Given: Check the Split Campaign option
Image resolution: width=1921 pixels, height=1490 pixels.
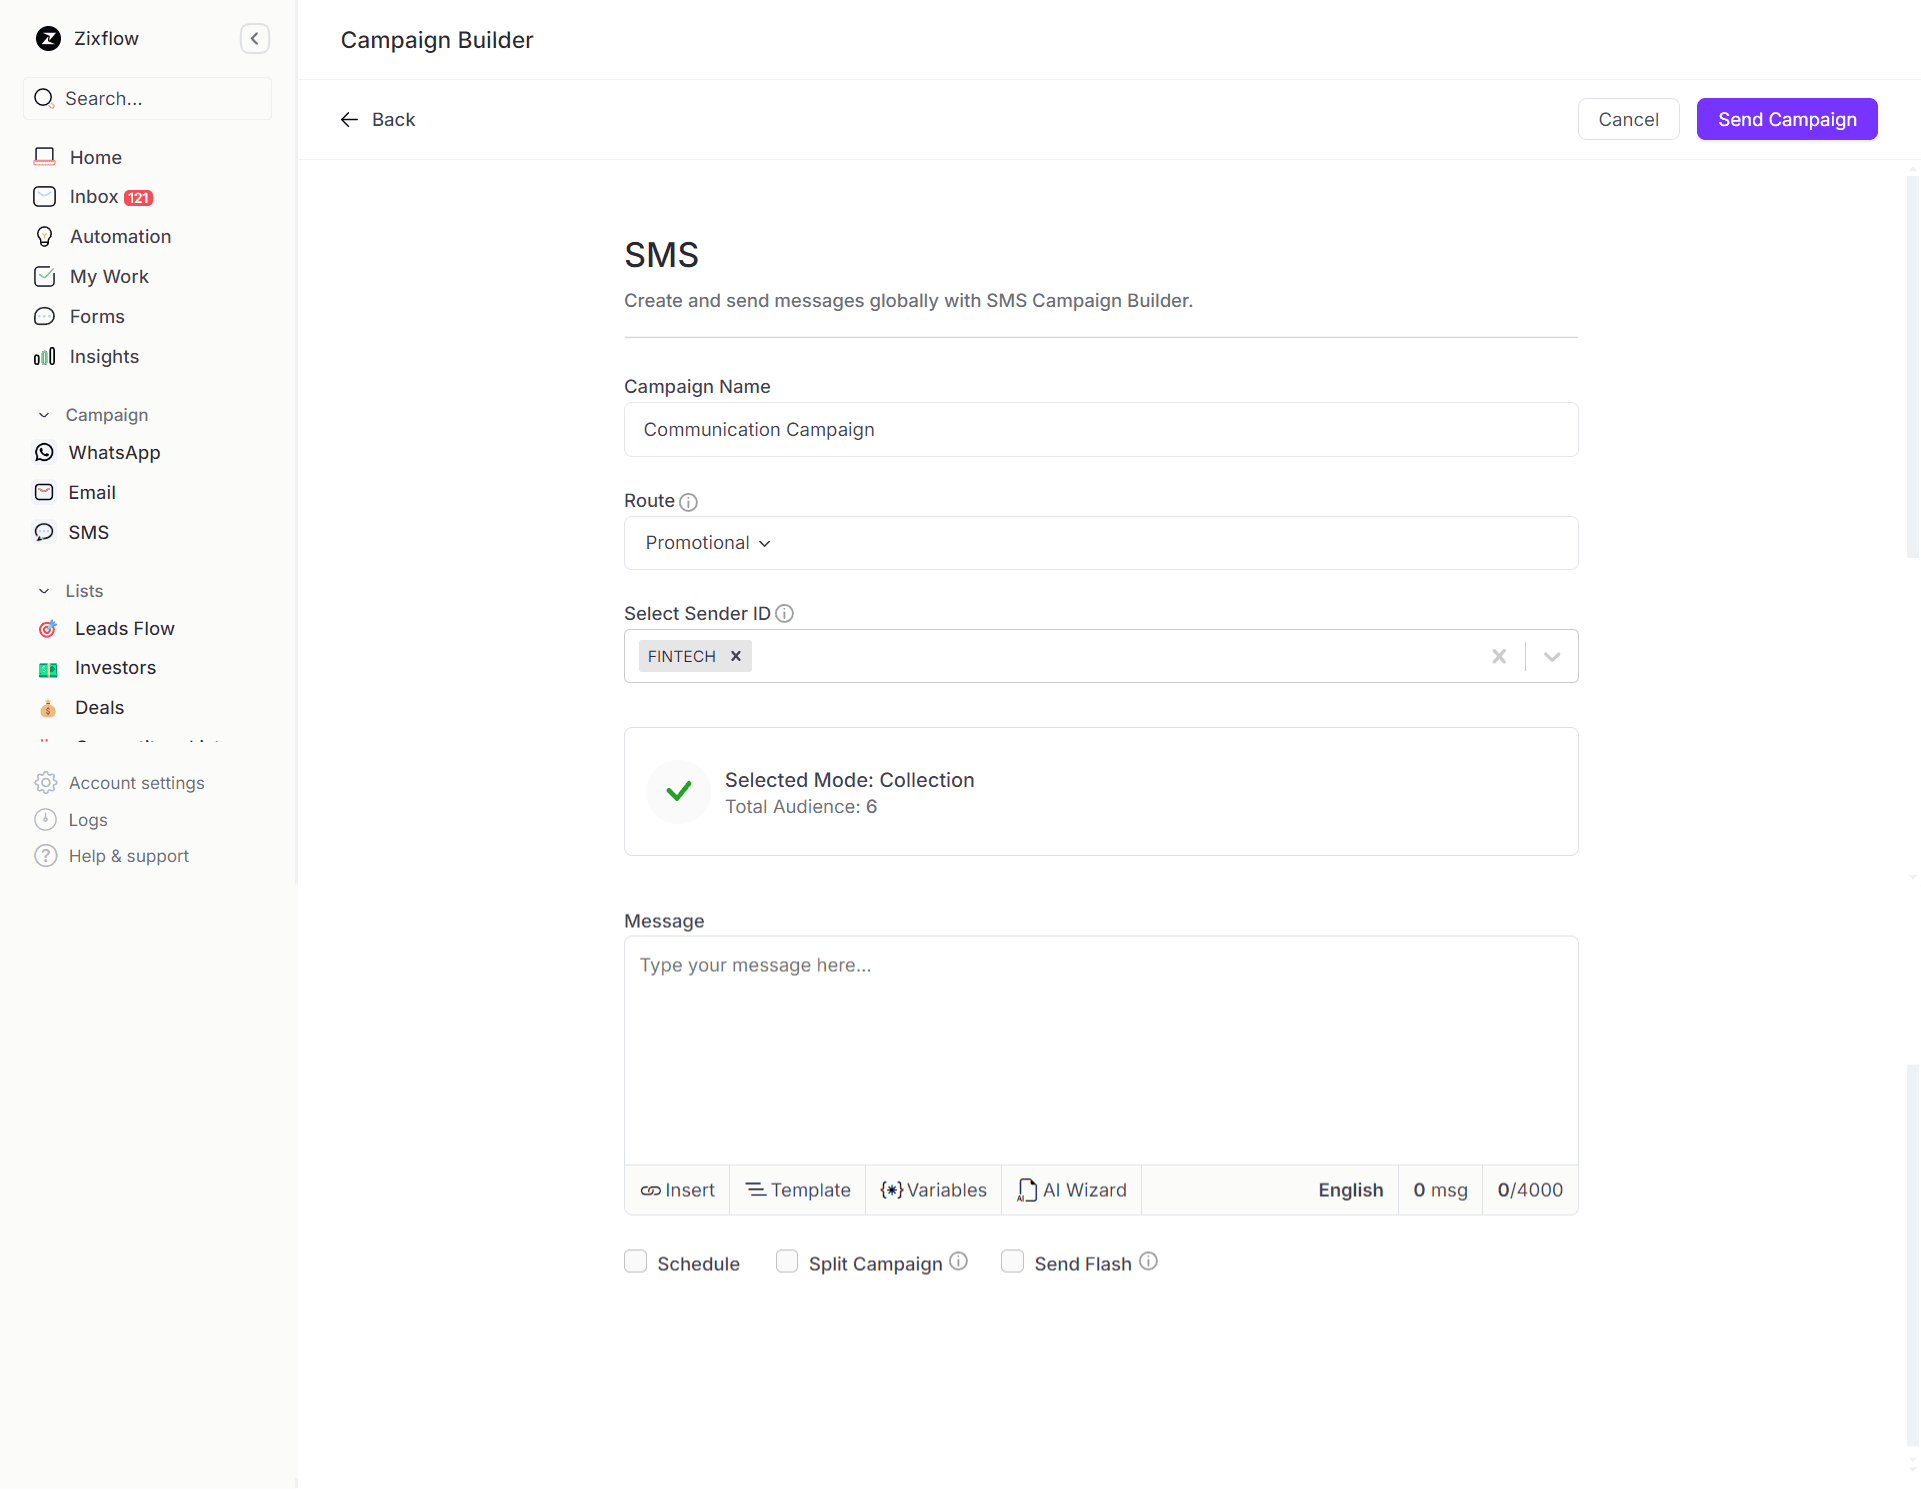Looking at the screenshot, I should click(787, 1262).
